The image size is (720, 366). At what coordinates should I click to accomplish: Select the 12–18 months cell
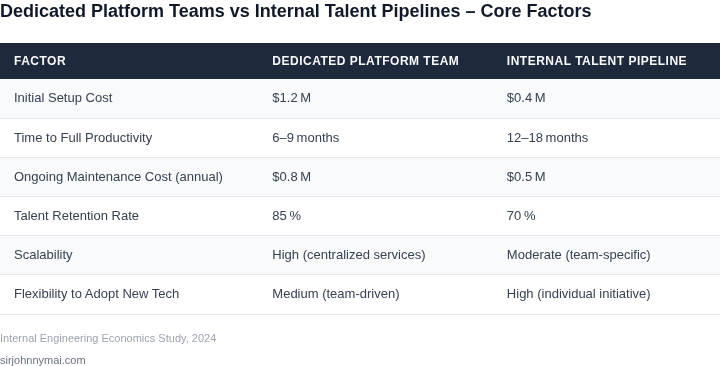tap(547, 138)
